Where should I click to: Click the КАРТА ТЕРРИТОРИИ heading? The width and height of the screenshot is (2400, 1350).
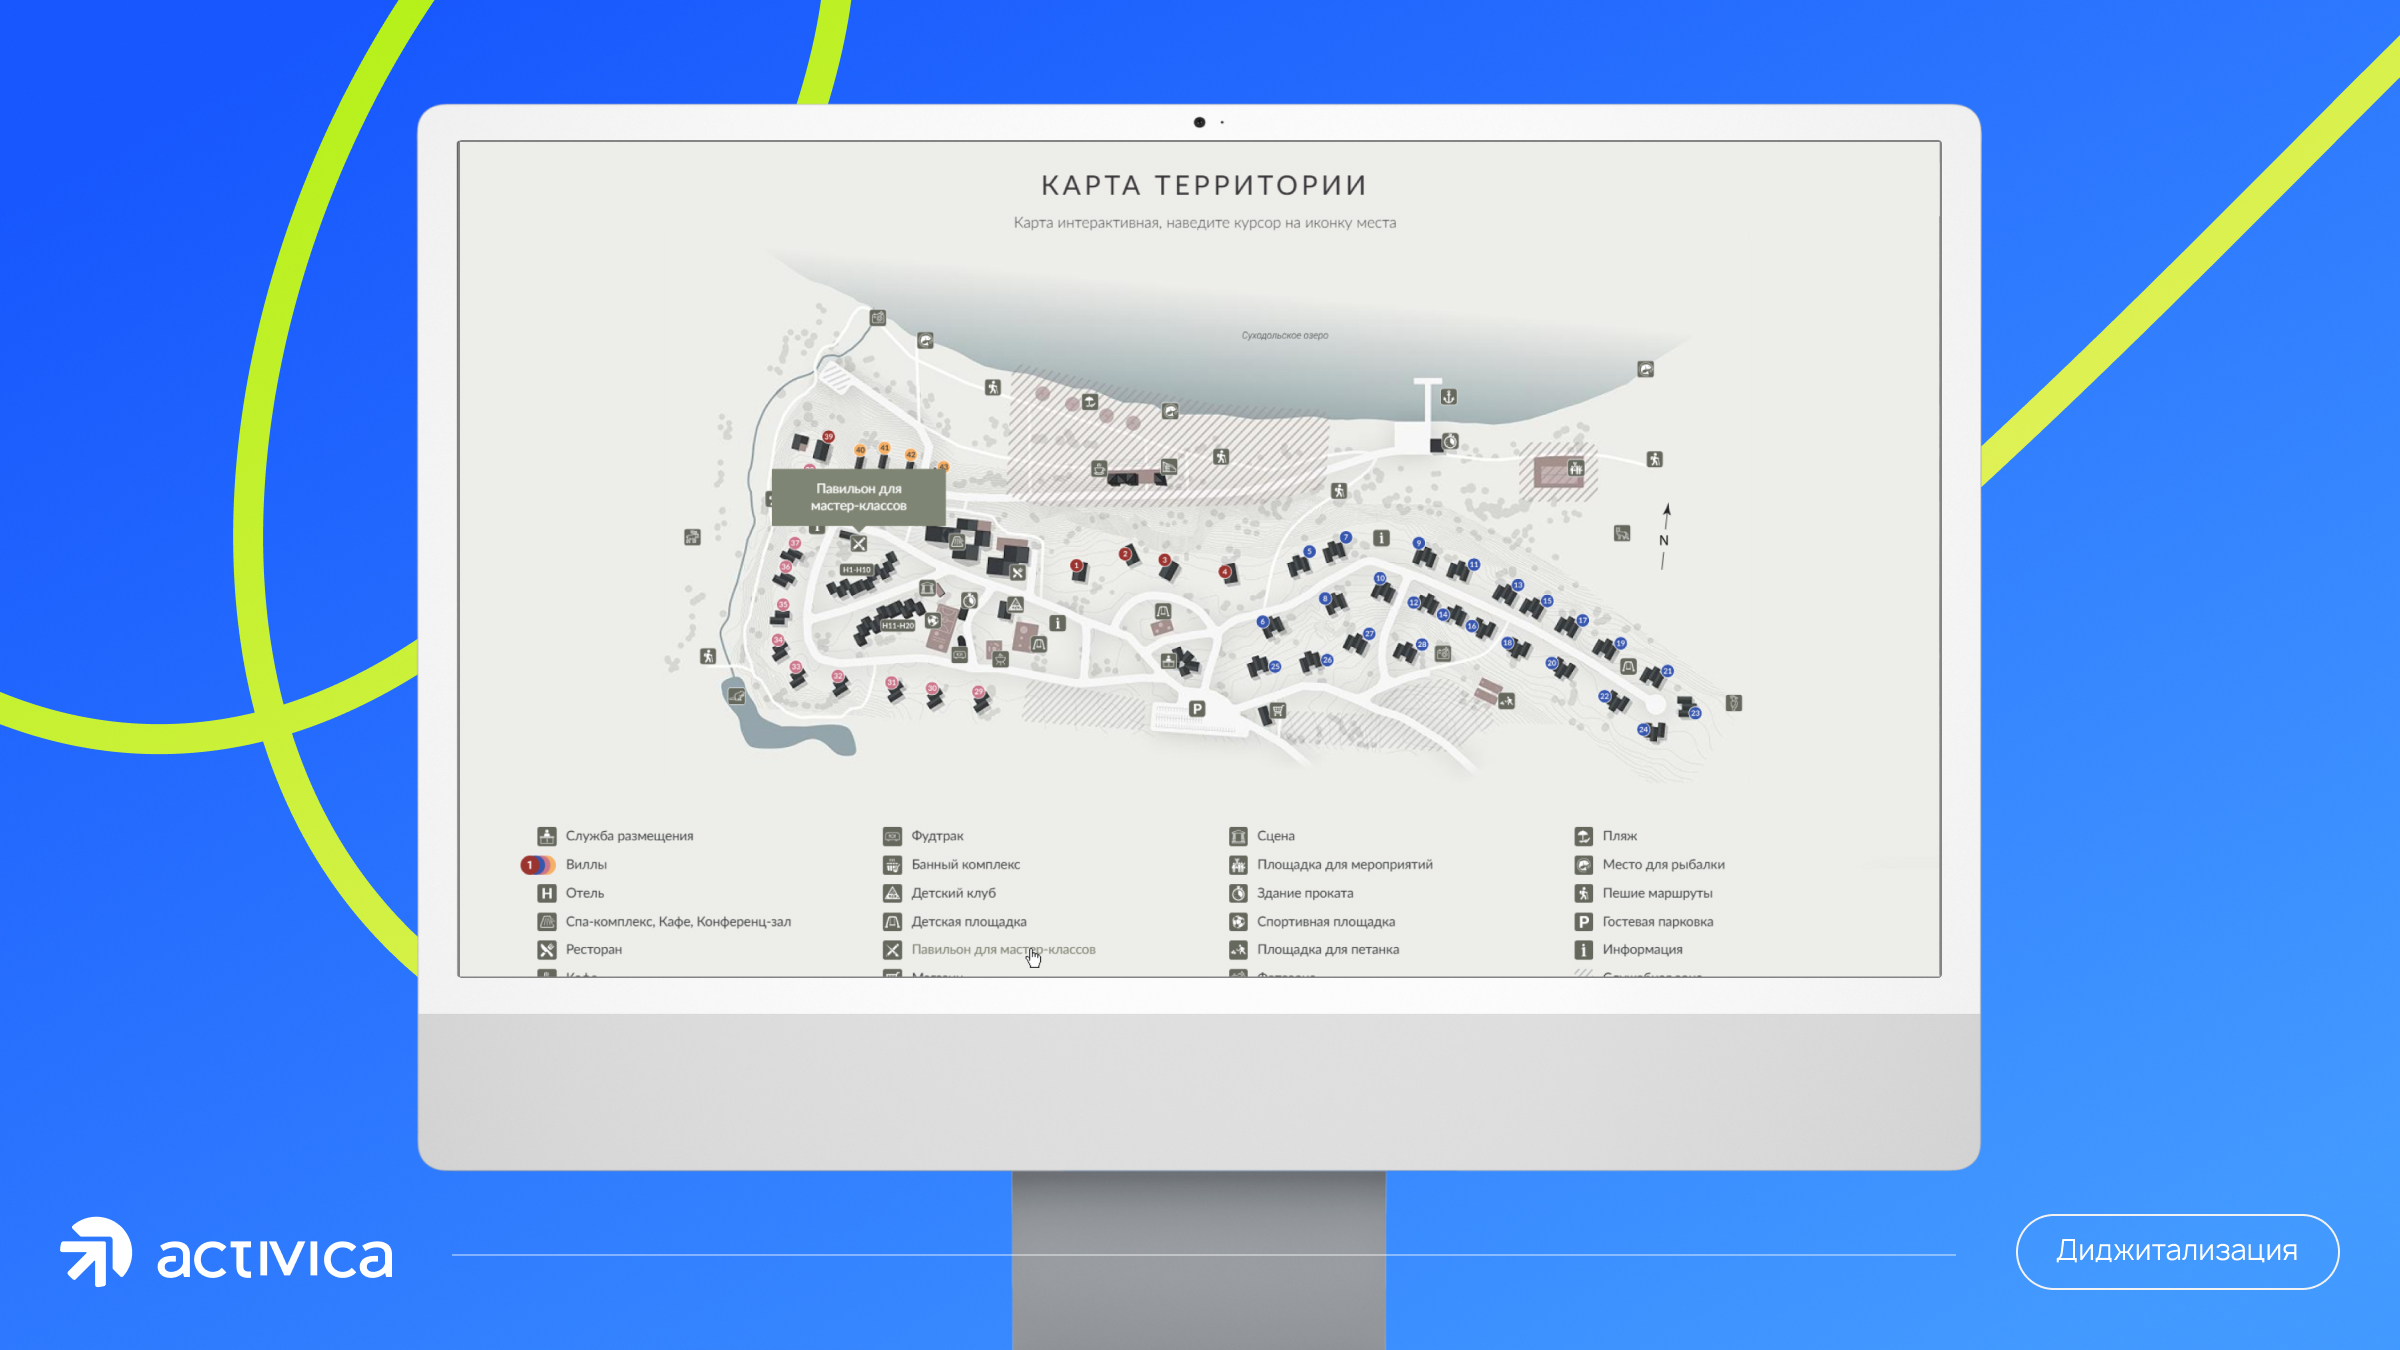[1204, 186]
